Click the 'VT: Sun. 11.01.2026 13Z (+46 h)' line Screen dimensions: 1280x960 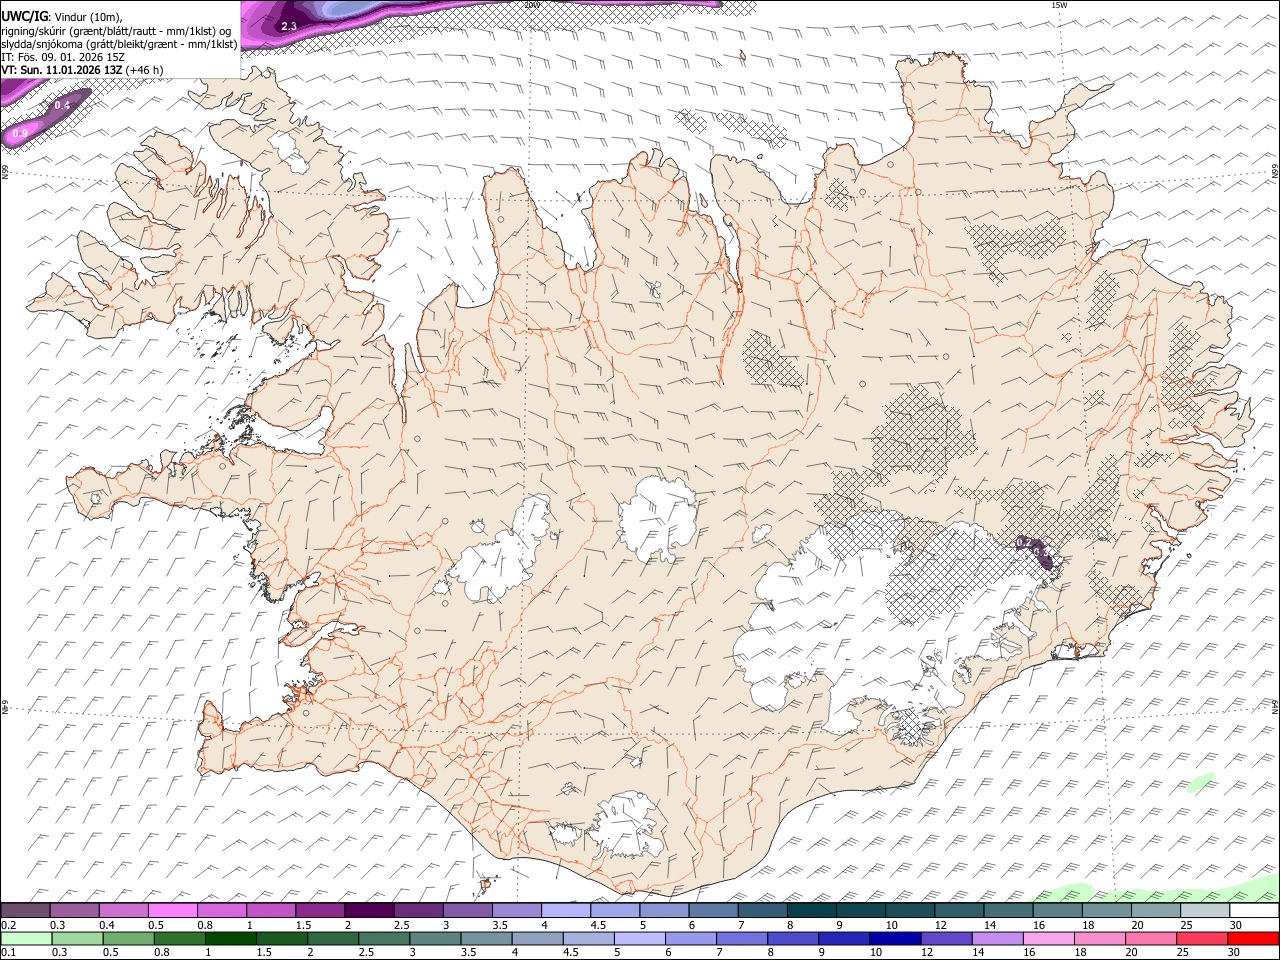click(x=82, y=70)
